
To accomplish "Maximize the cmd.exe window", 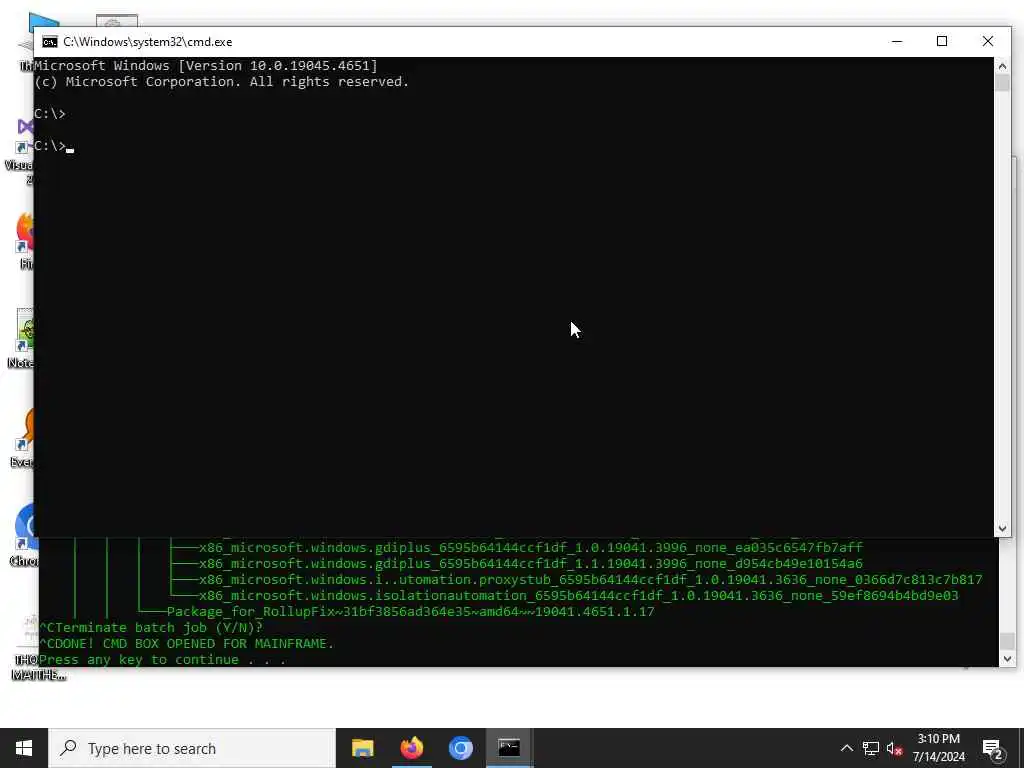I will pos(942,41).
